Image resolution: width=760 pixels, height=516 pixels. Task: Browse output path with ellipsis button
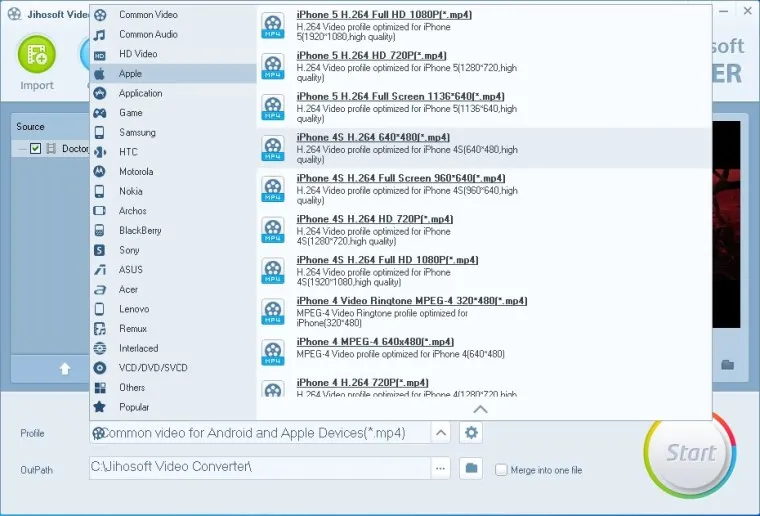tap(440, 468)
